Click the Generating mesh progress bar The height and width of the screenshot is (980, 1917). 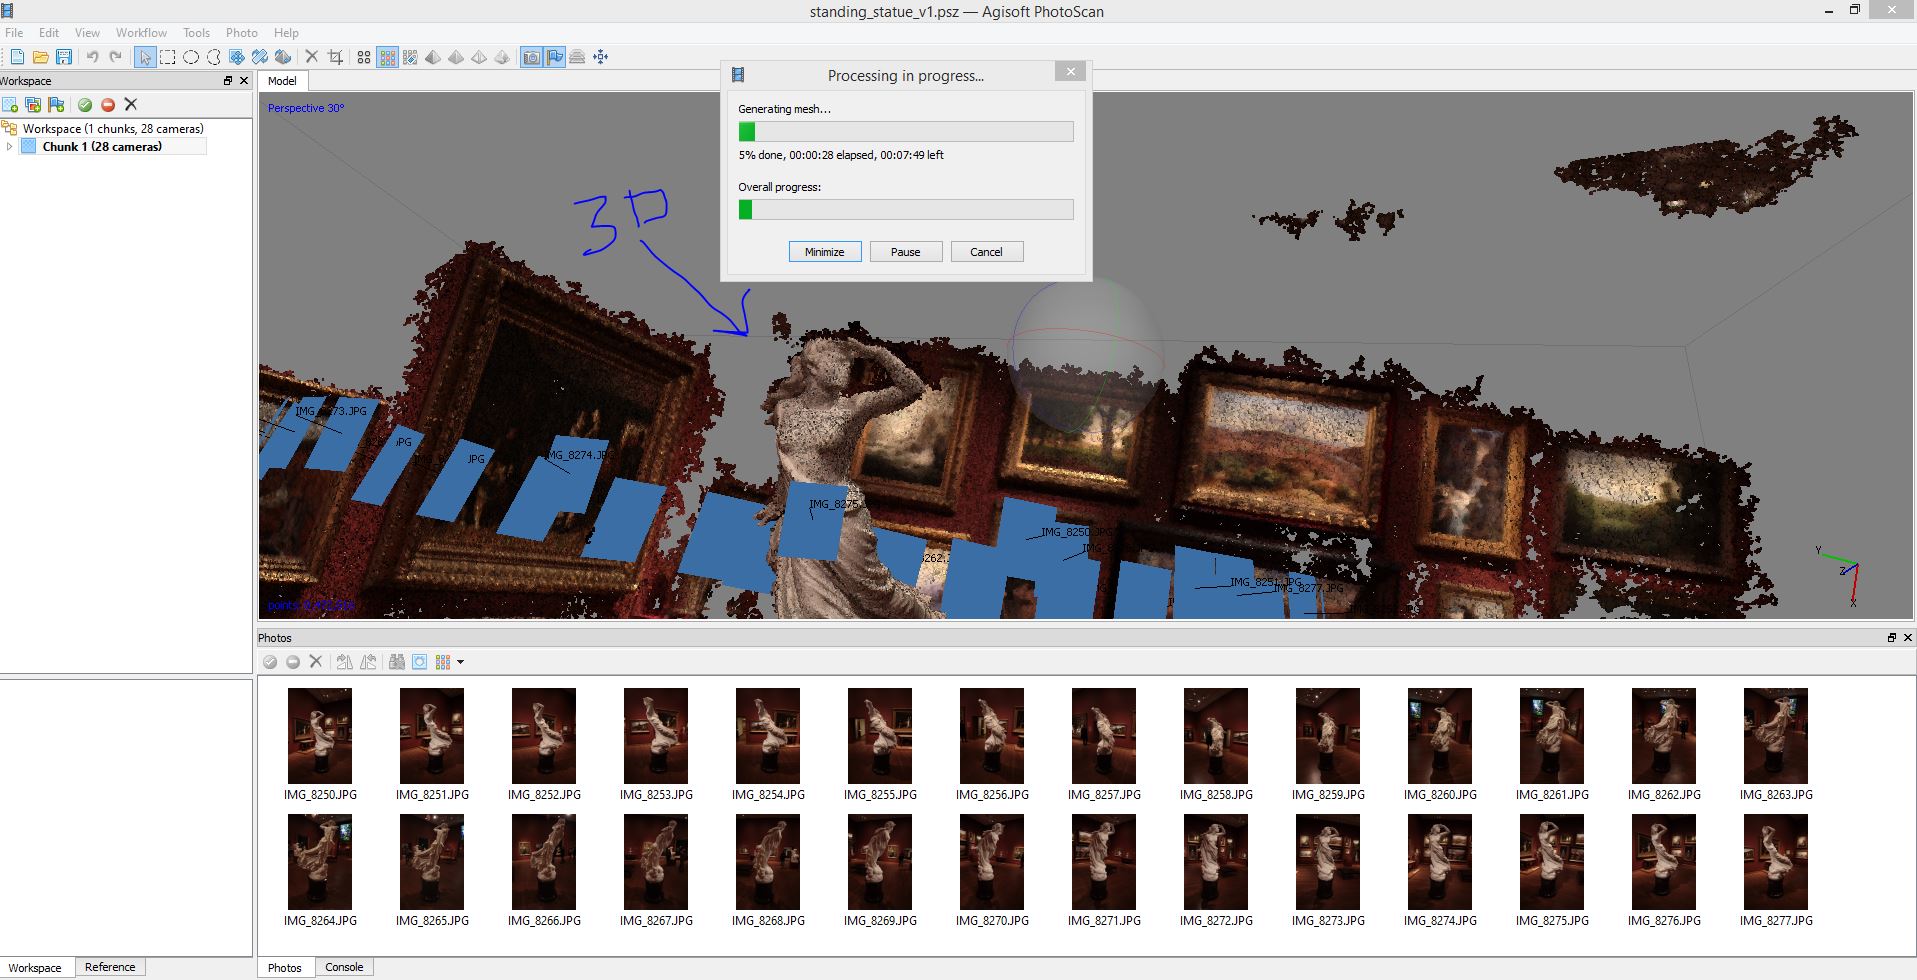coord(906,131)
